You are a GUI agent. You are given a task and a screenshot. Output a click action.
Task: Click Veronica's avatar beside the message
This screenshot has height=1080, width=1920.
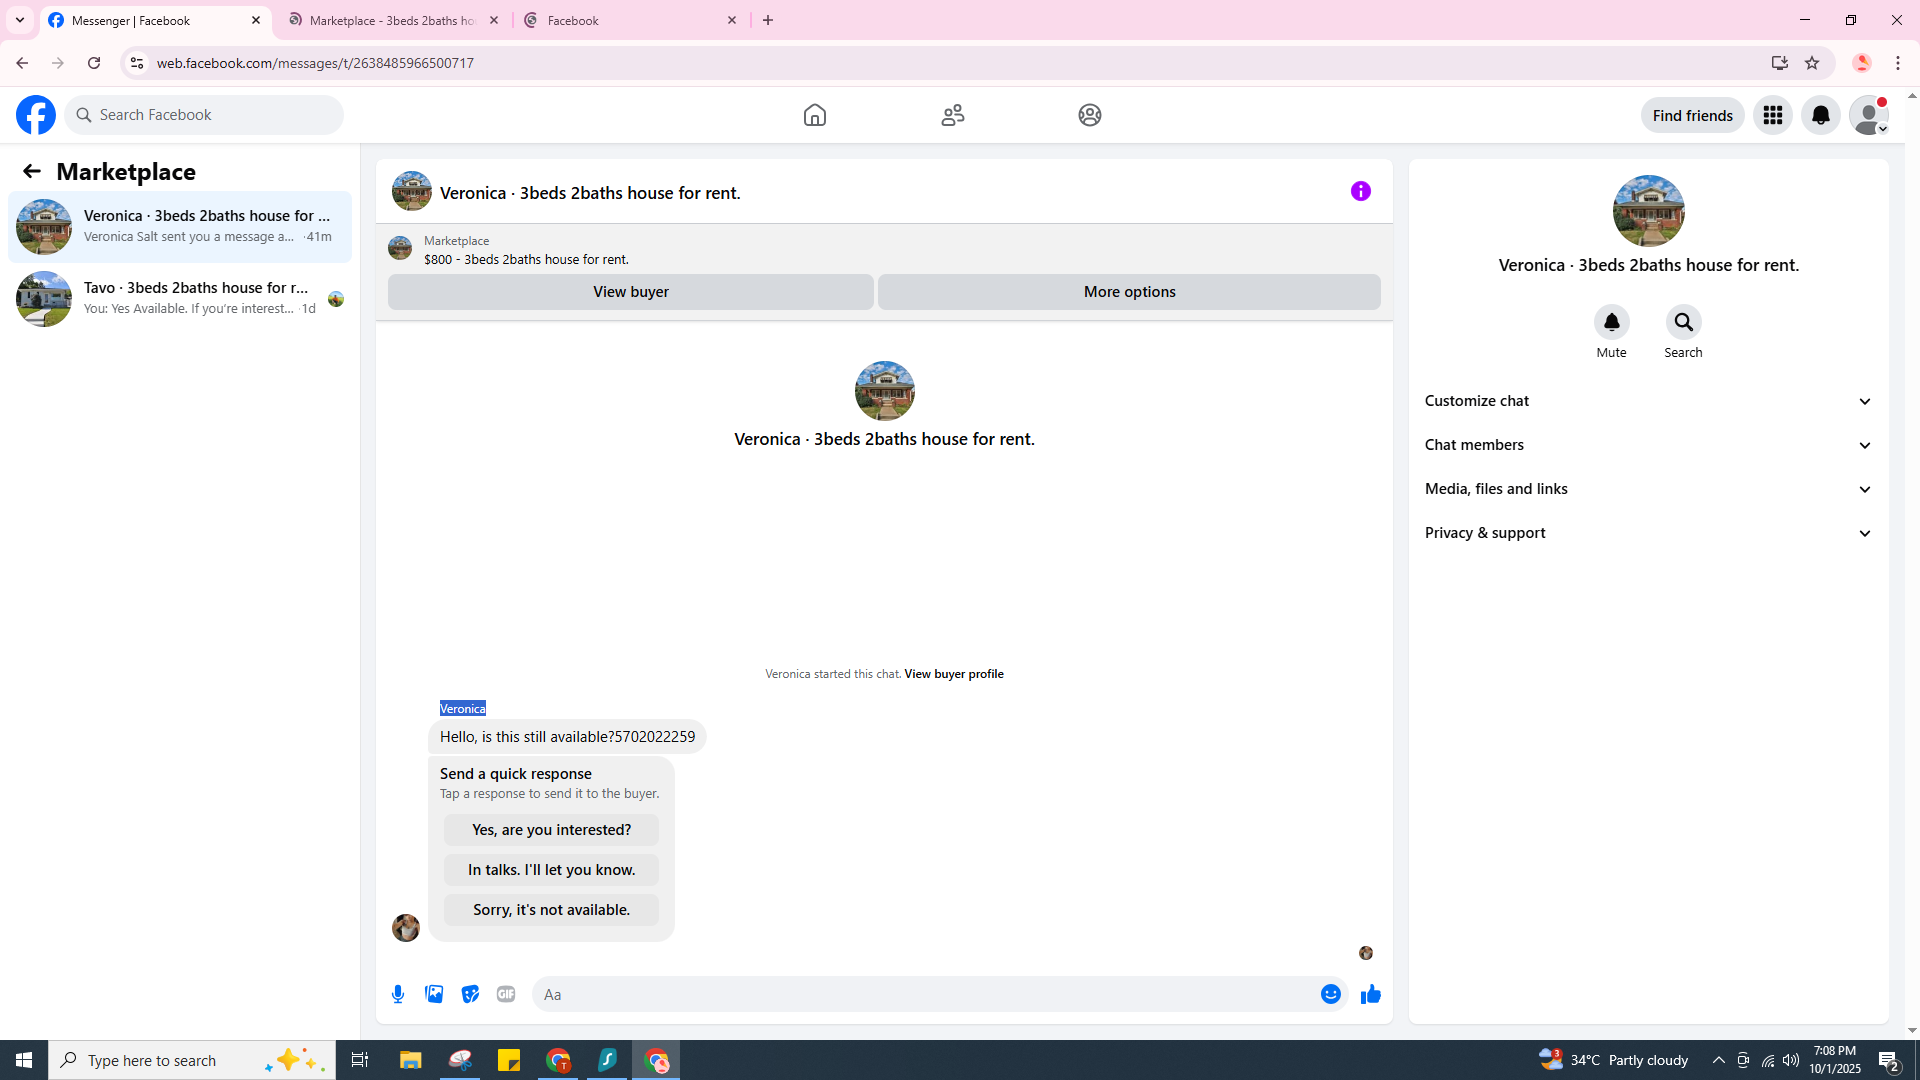406,928
